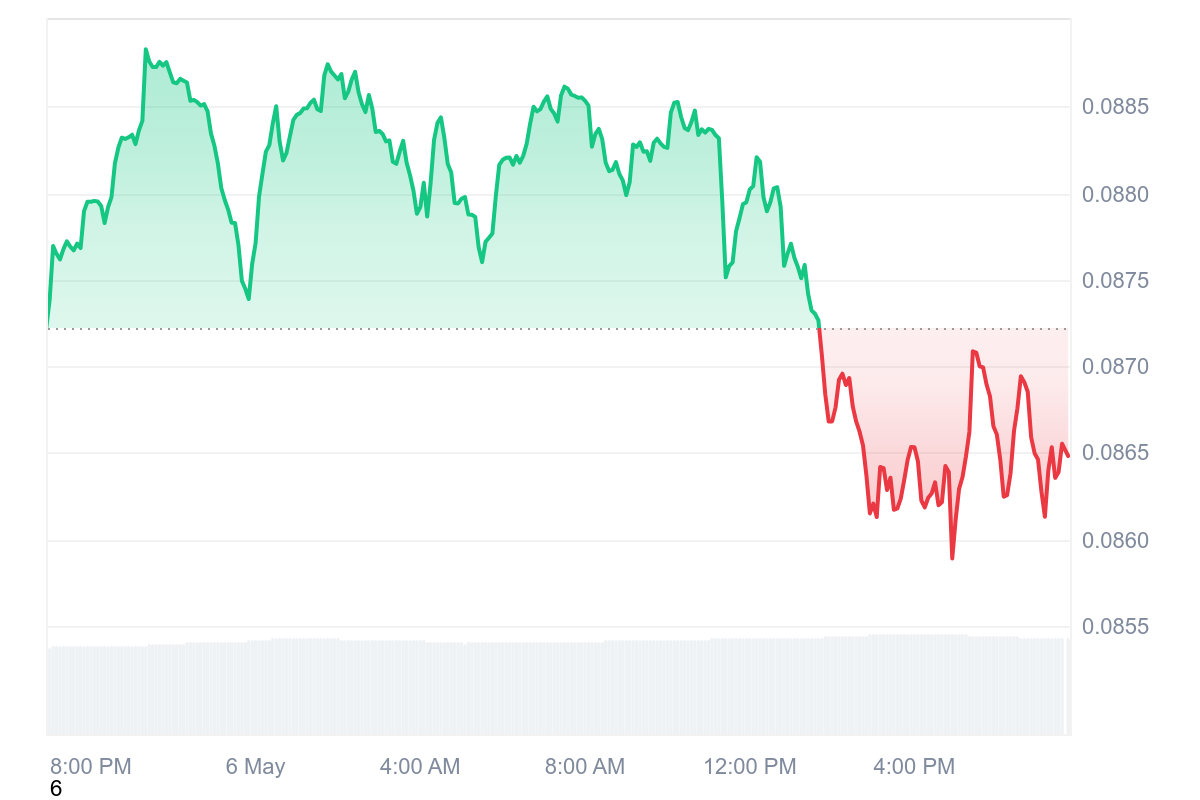Click the 8:00 PM time axis label

[x=91, y=767]
